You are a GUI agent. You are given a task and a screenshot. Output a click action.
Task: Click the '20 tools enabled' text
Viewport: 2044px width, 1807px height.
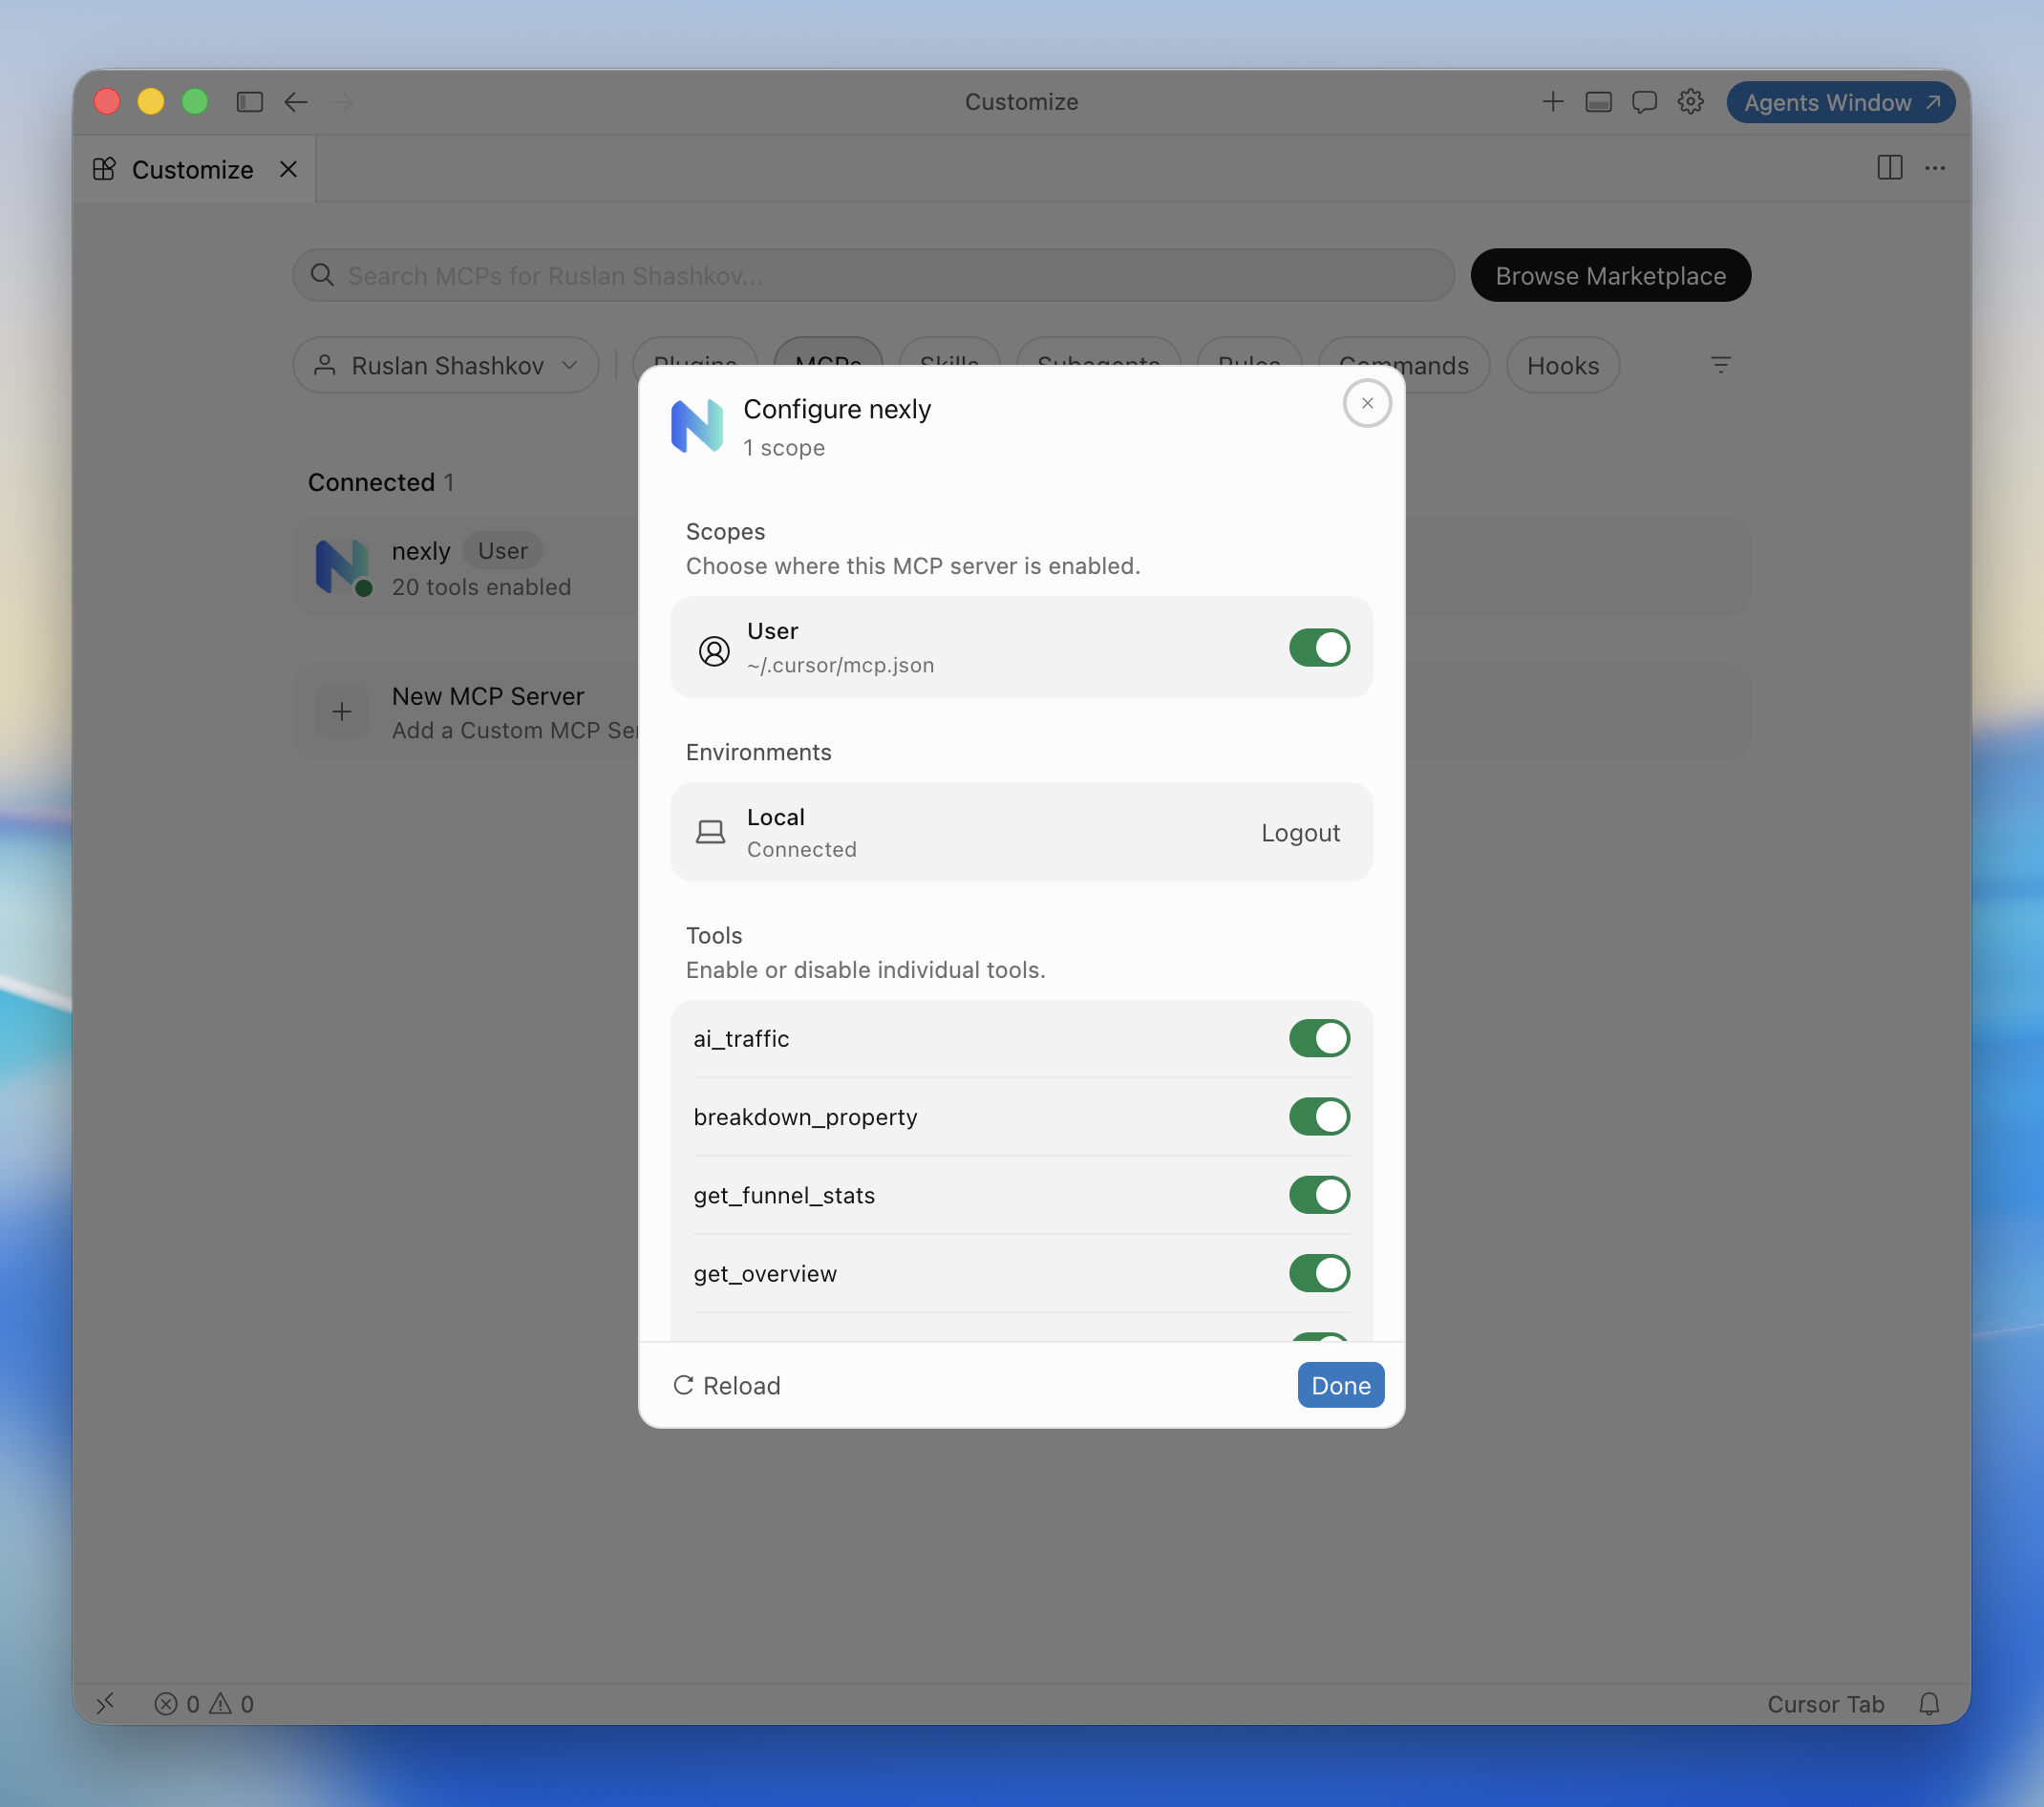481,587
